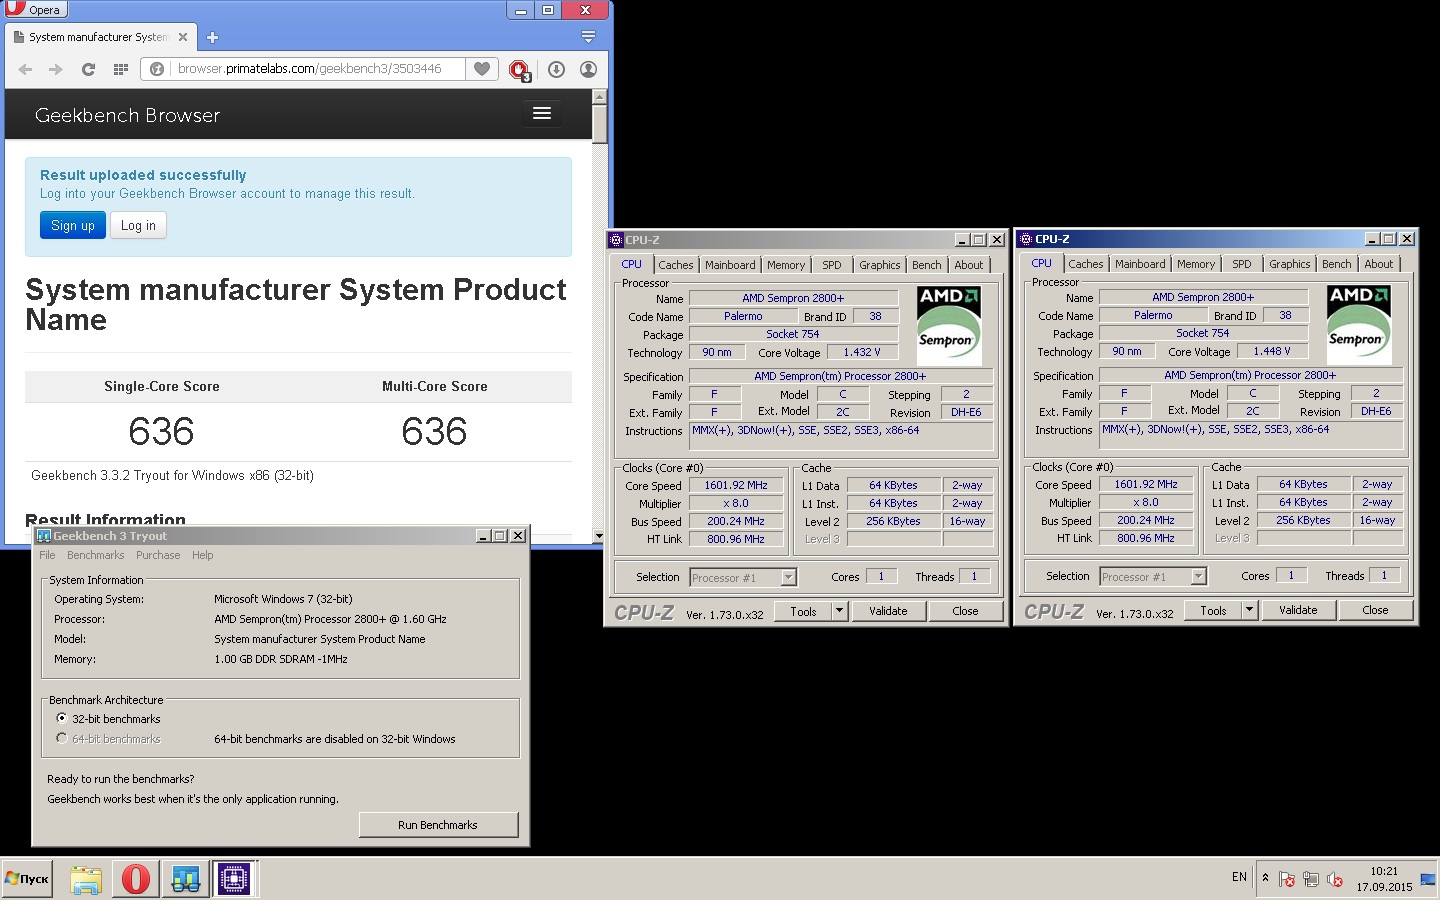The image size is (1440, 900).
Task: Click CPU-Z title bar icon in left window
Action: point(616,240)
